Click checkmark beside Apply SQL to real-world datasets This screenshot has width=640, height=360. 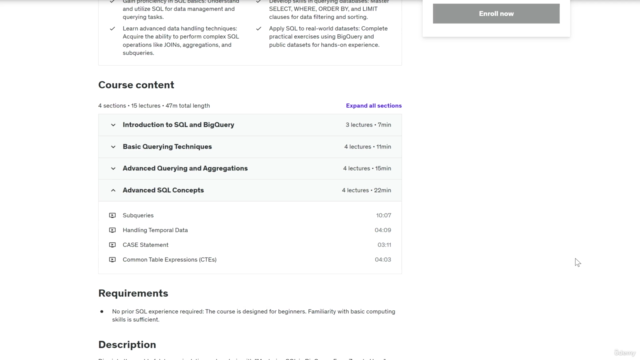pyautogui.click(x=258, y=29)
